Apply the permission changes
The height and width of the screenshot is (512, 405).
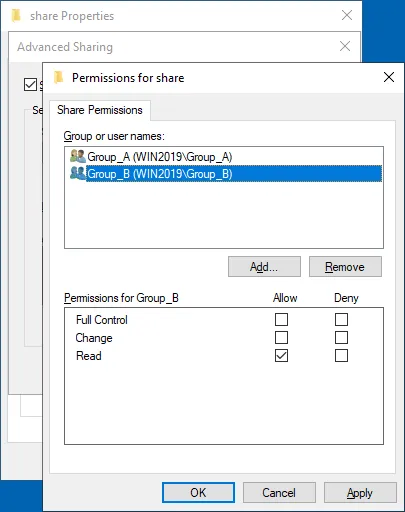(360, 493)
